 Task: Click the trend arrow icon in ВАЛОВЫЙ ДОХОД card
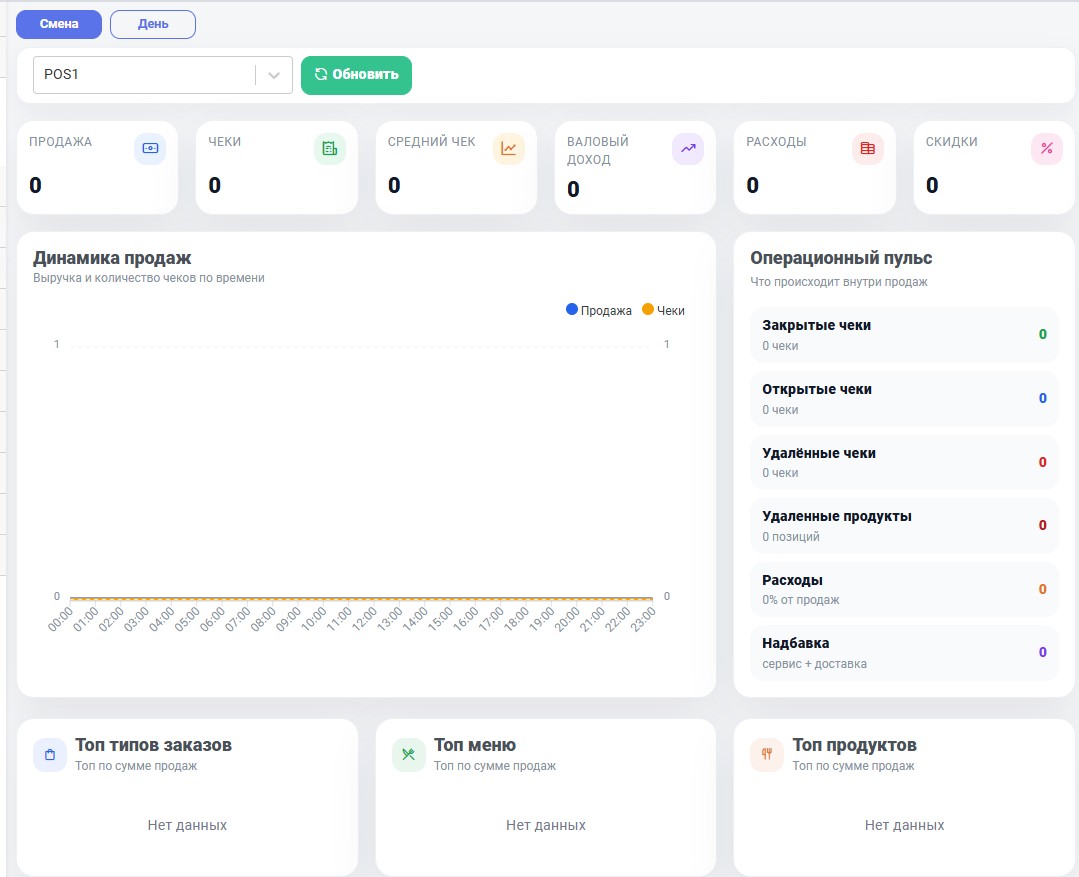688,149
